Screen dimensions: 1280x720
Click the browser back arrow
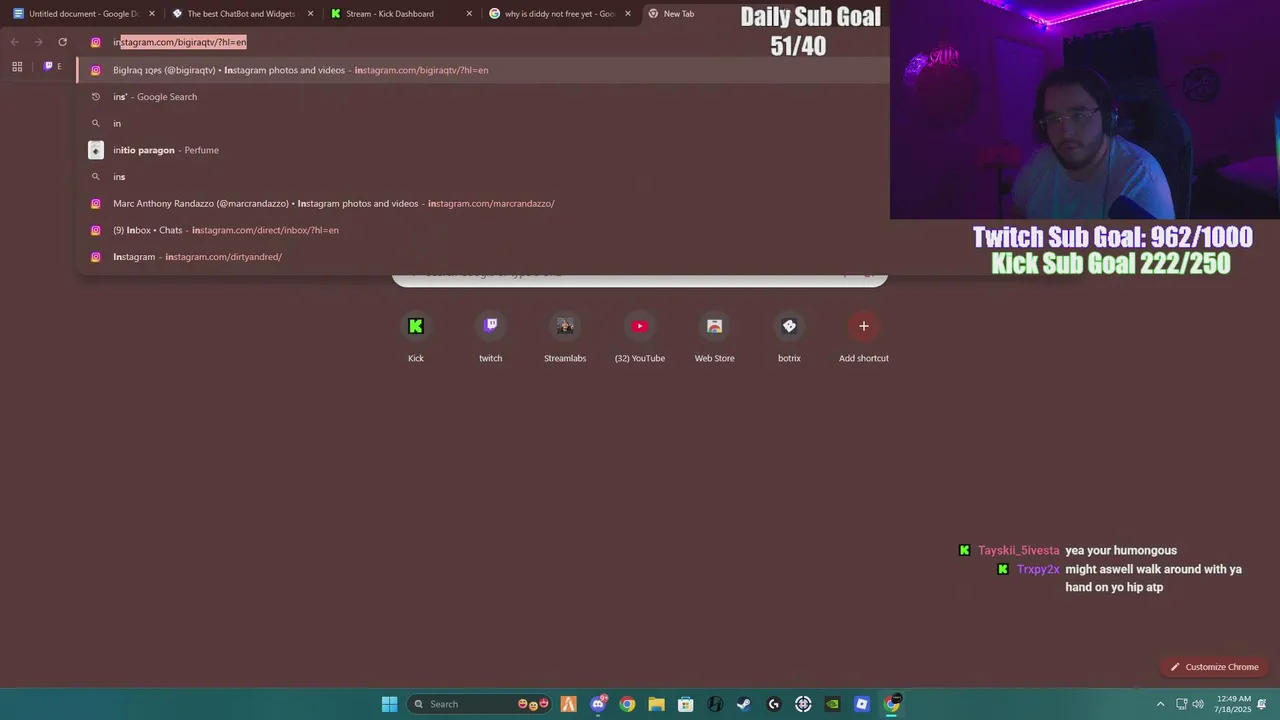click(x=15, y=42)
